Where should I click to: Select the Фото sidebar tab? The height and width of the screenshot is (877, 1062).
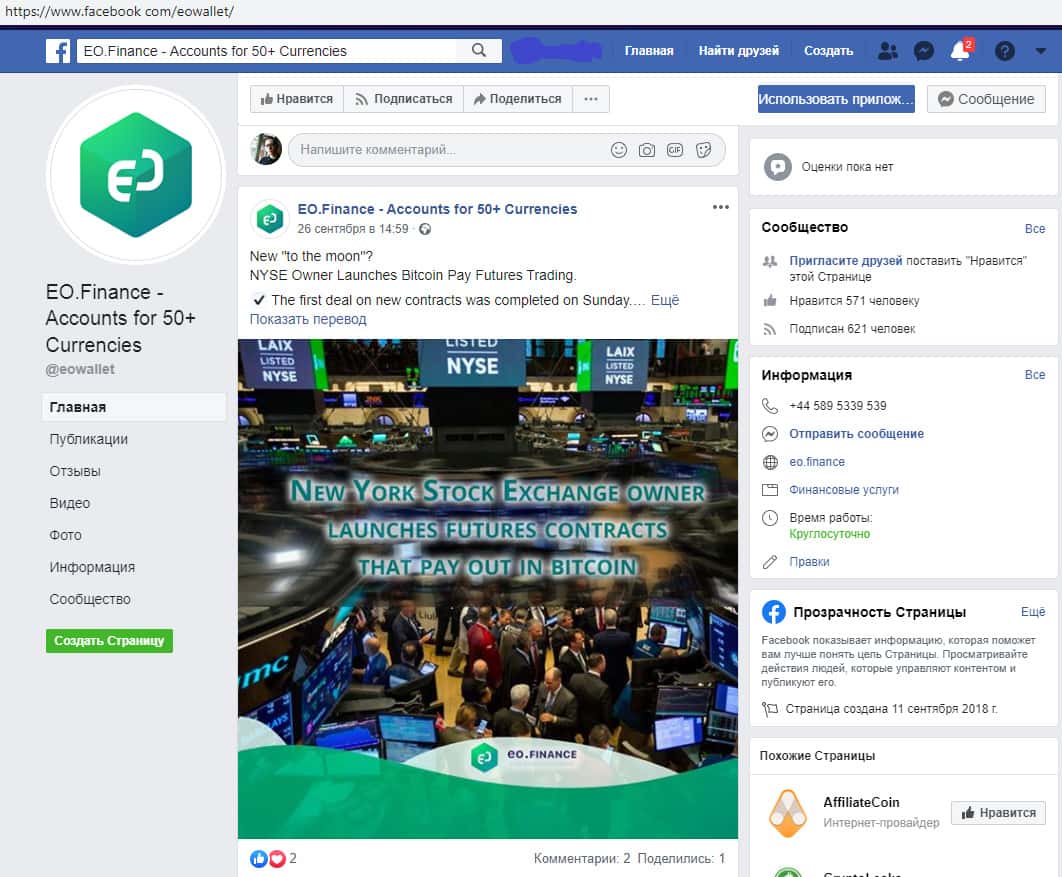(x=65, y=535)
